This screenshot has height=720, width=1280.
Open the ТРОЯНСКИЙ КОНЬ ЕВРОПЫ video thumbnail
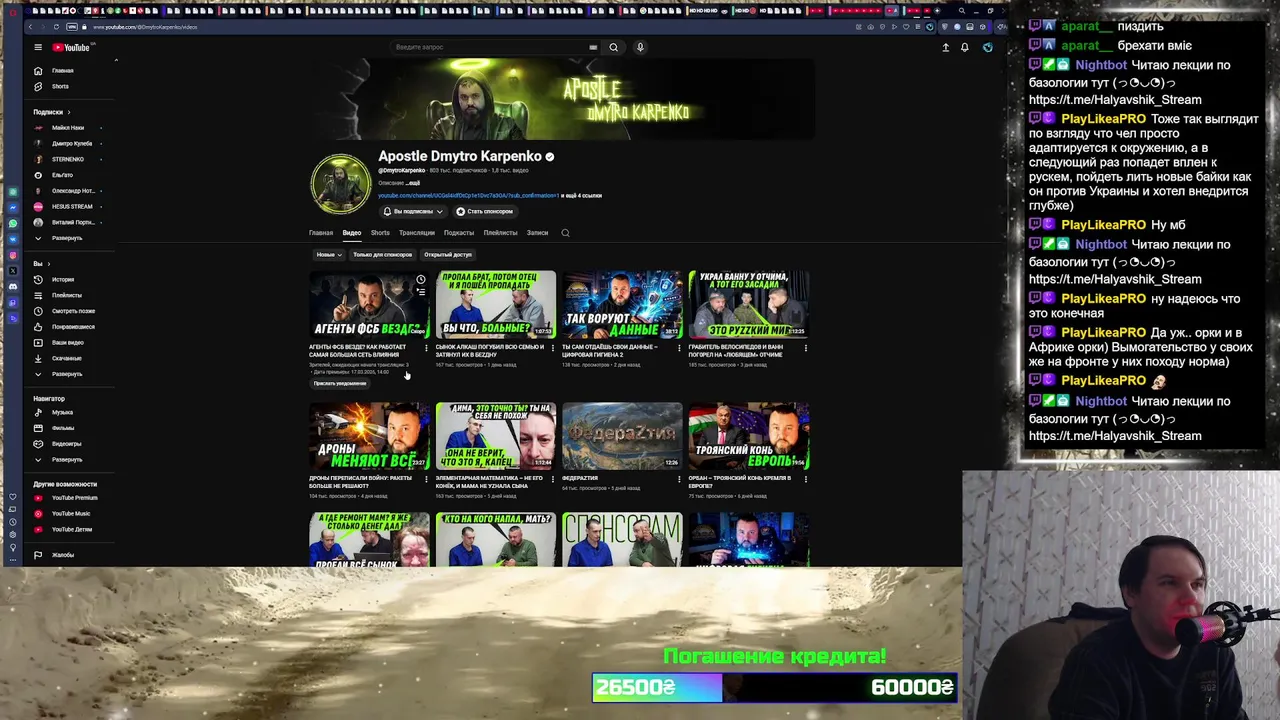[x=749, y=436]
